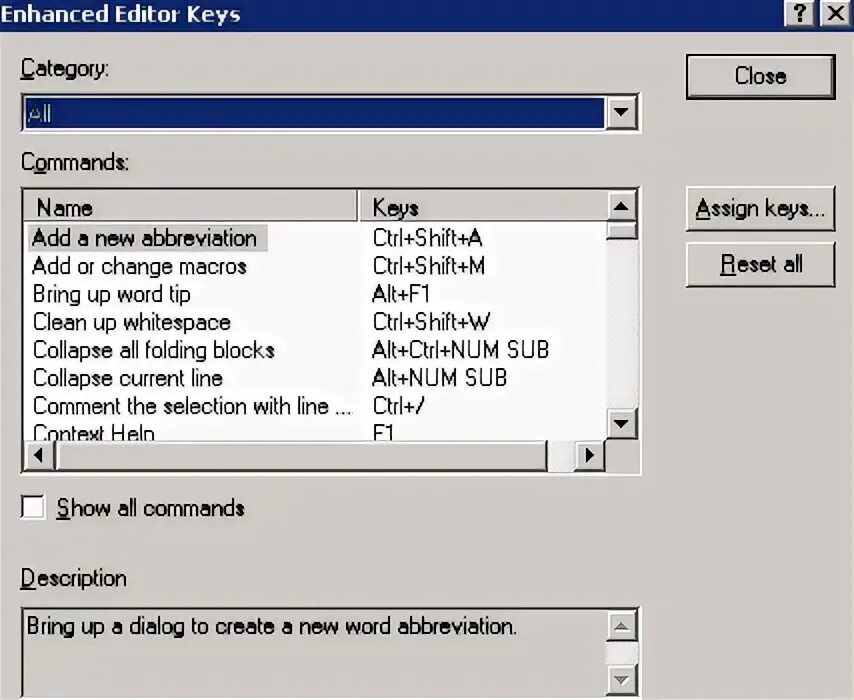This screenshot has height=700, width=854.
Task: Close the Enhanced Editor Keys dialog with X
Action: 835,13
